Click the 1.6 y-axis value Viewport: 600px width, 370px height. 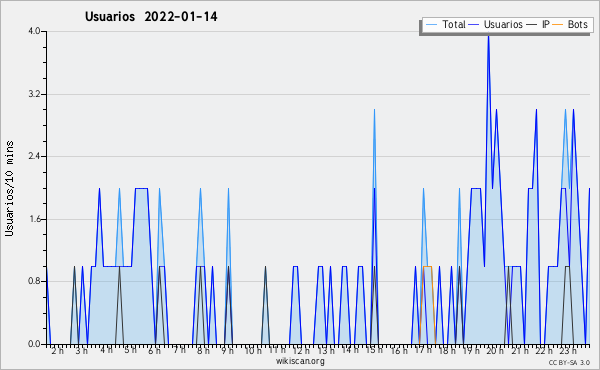(34, 219)
